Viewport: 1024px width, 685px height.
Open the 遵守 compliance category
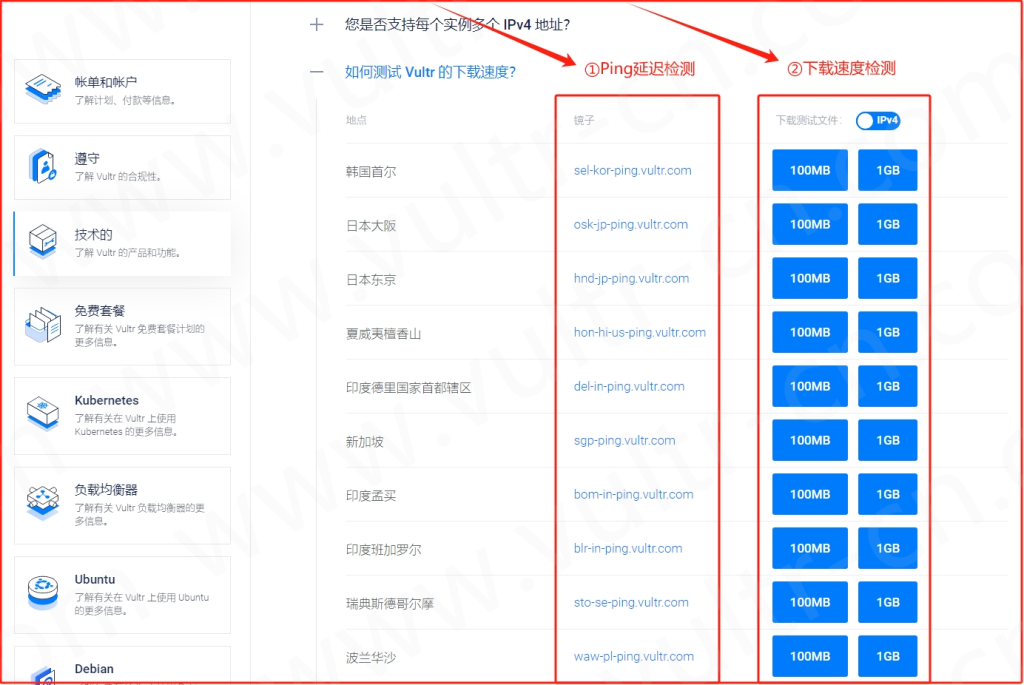click(x=123, y=167)
